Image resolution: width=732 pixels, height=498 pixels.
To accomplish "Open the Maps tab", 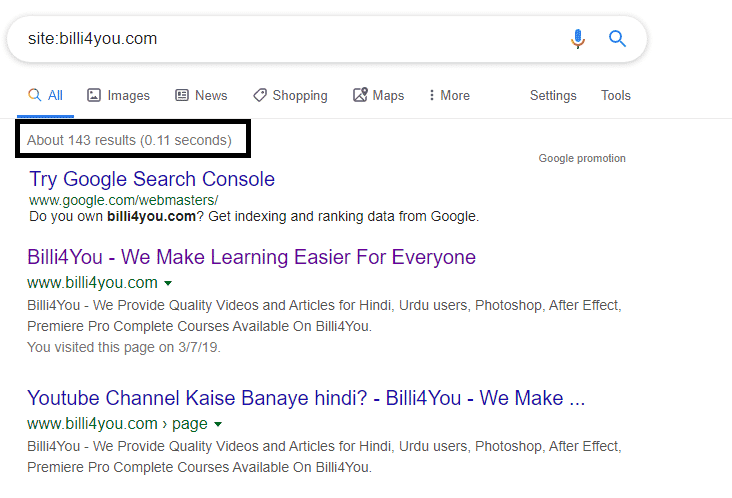I will (379, 96).
